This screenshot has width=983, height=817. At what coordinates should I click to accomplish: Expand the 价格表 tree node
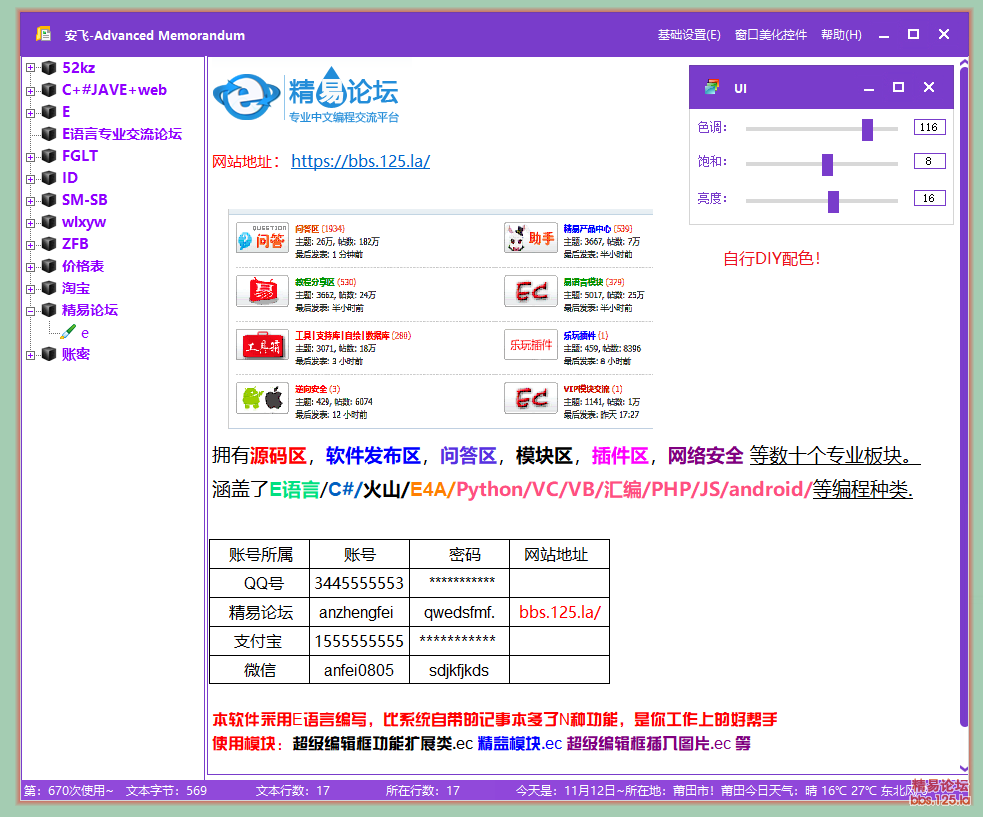tap(30, 266)
